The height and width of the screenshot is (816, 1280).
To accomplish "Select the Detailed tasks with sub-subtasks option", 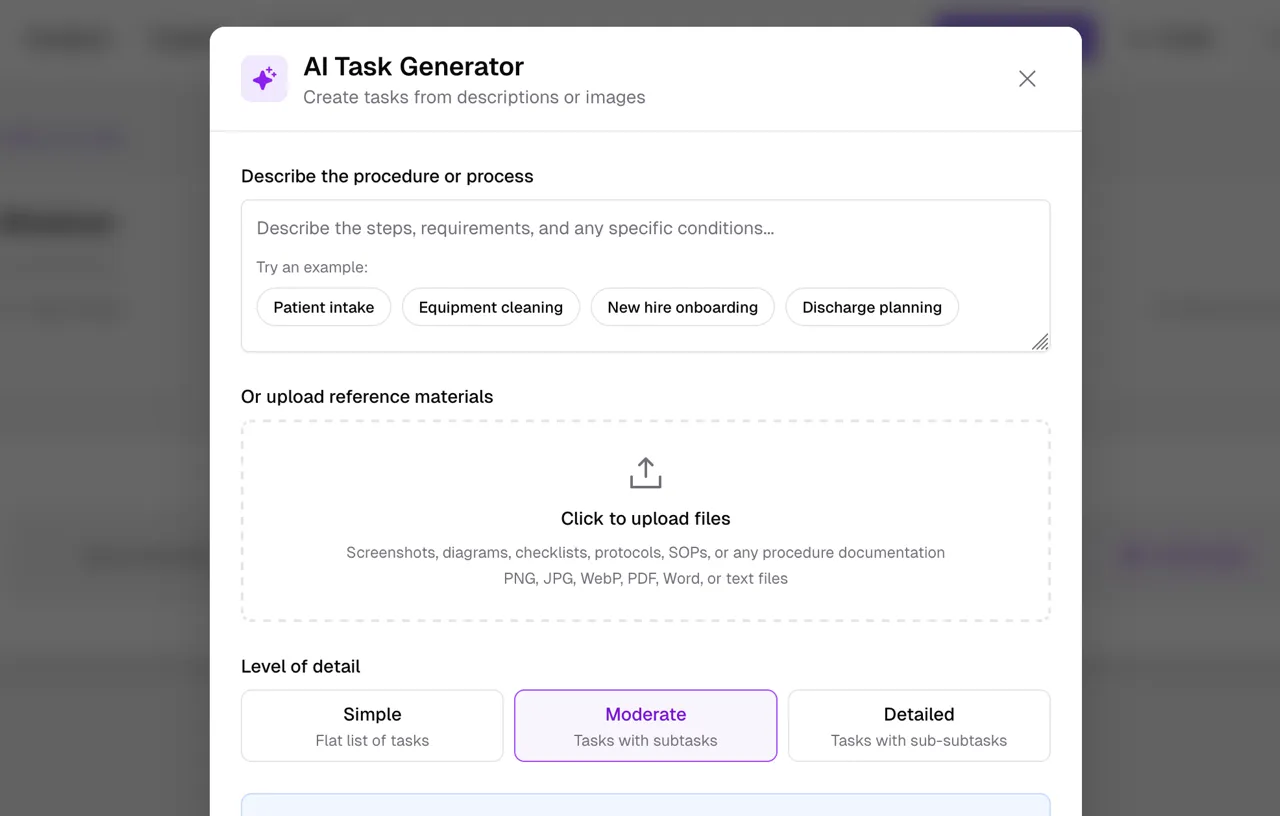I will (x=918, y=725).
